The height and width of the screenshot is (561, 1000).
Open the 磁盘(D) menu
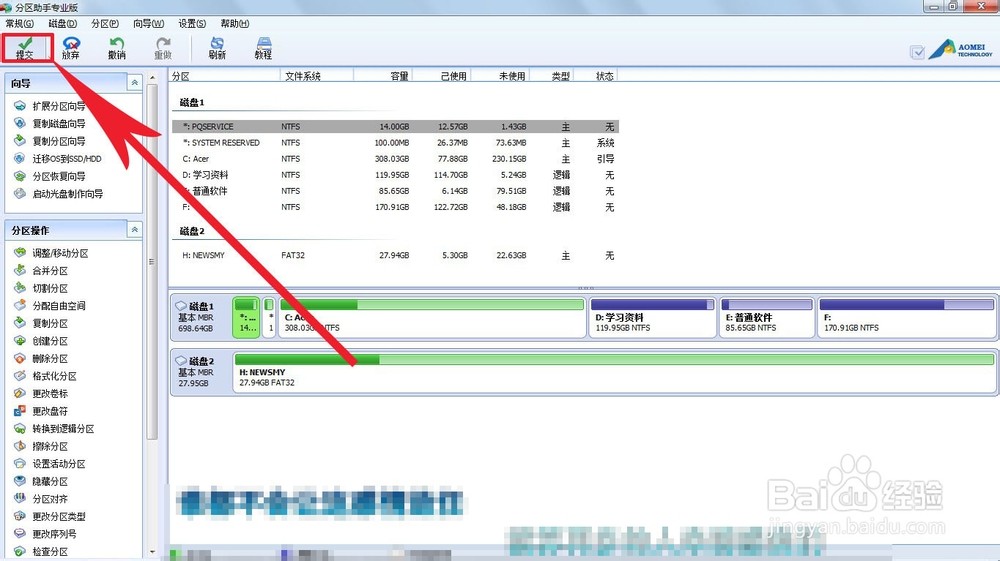tap(62, 23)
